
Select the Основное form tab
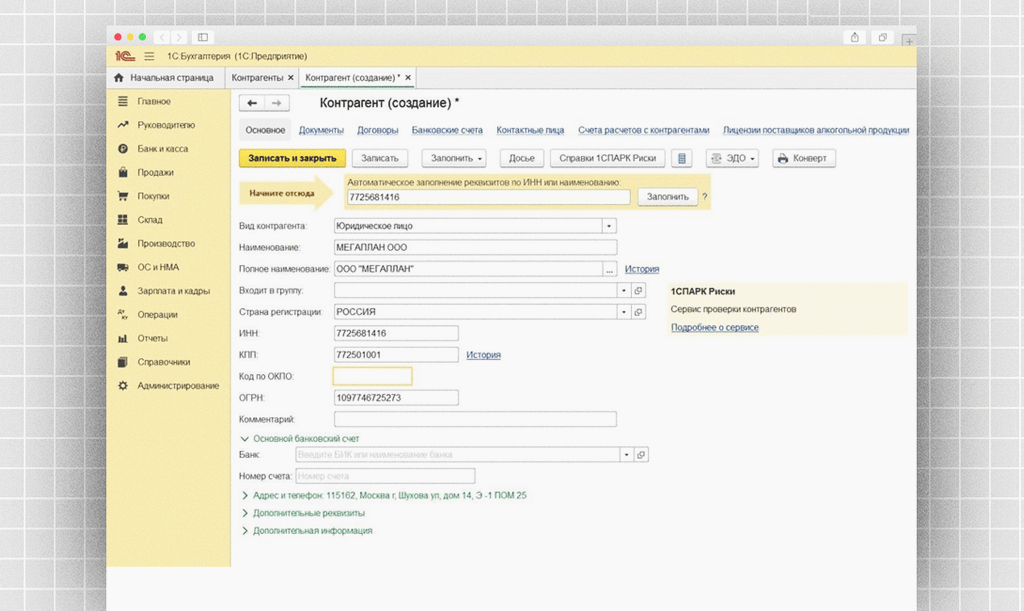pos(265,130)
